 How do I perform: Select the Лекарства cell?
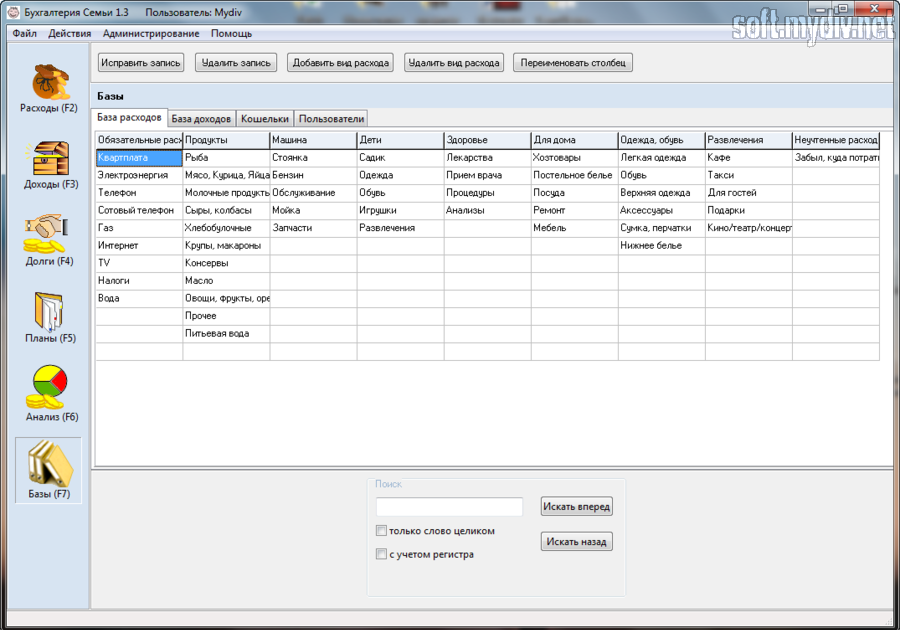(x=488, y=158)
